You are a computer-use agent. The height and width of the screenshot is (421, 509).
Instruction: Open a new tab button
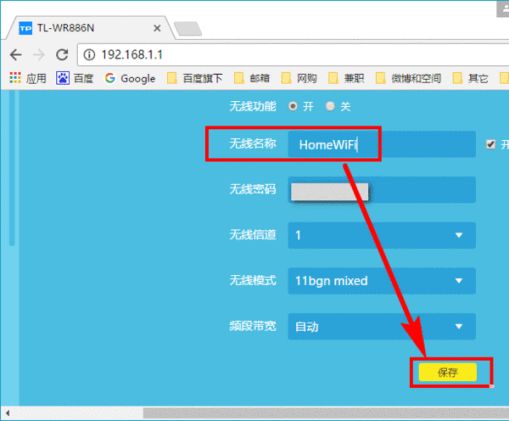point(188,29)
